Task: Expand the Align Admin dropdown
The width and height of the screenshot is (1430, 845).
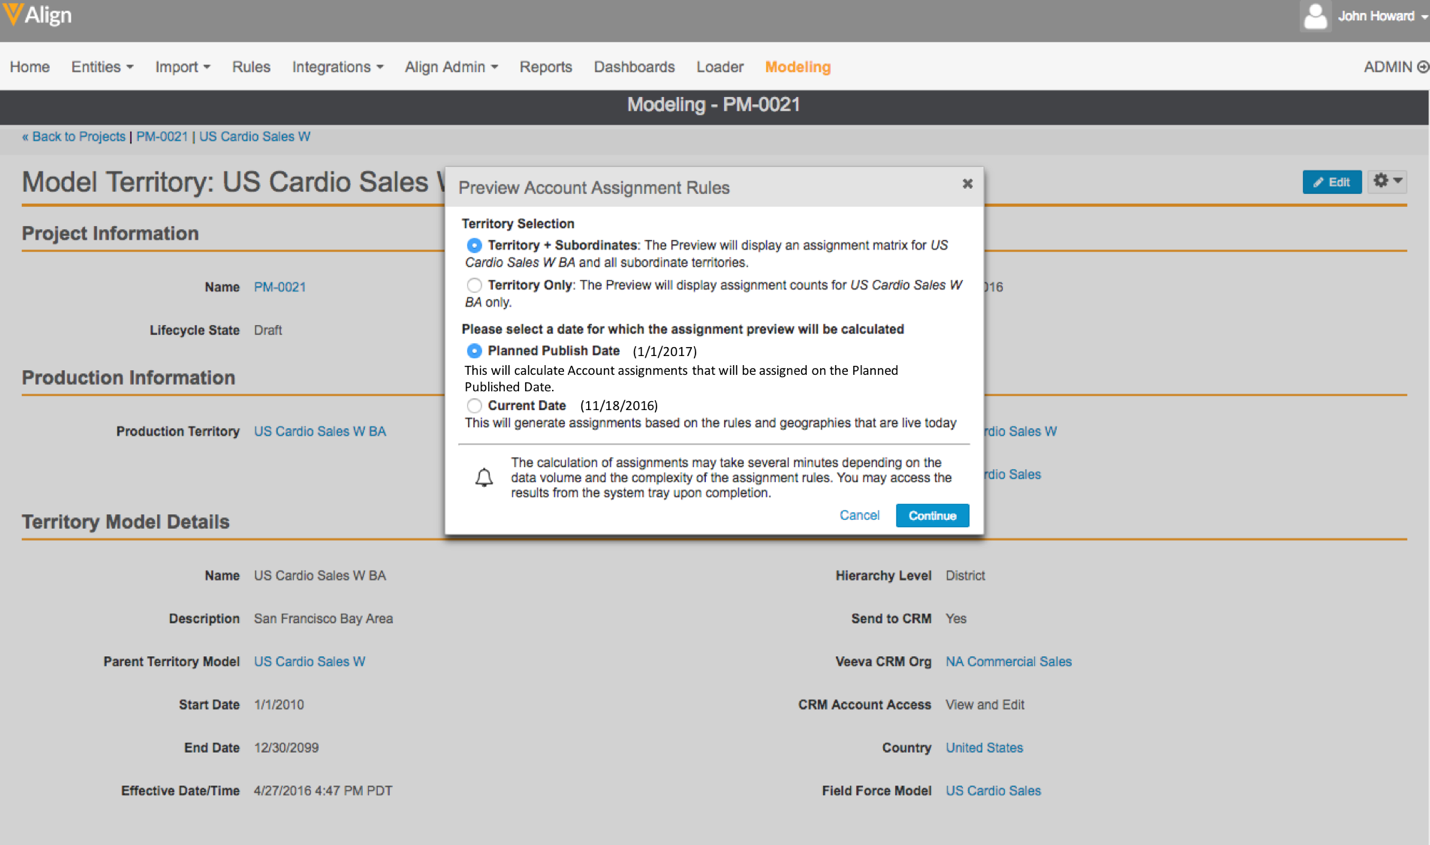Action: click(x=451, y=67)
